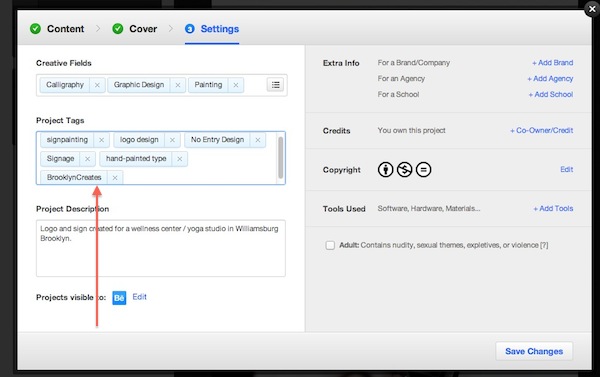Select the Graphic Design field tag

tap(139, 85)
